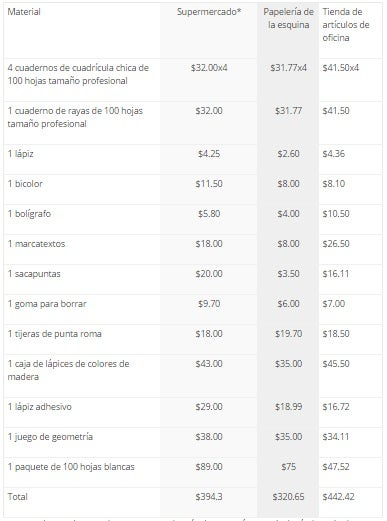Click the $3.50 sacapuntas price
387x521 pixels.
(x=288, y=274)
